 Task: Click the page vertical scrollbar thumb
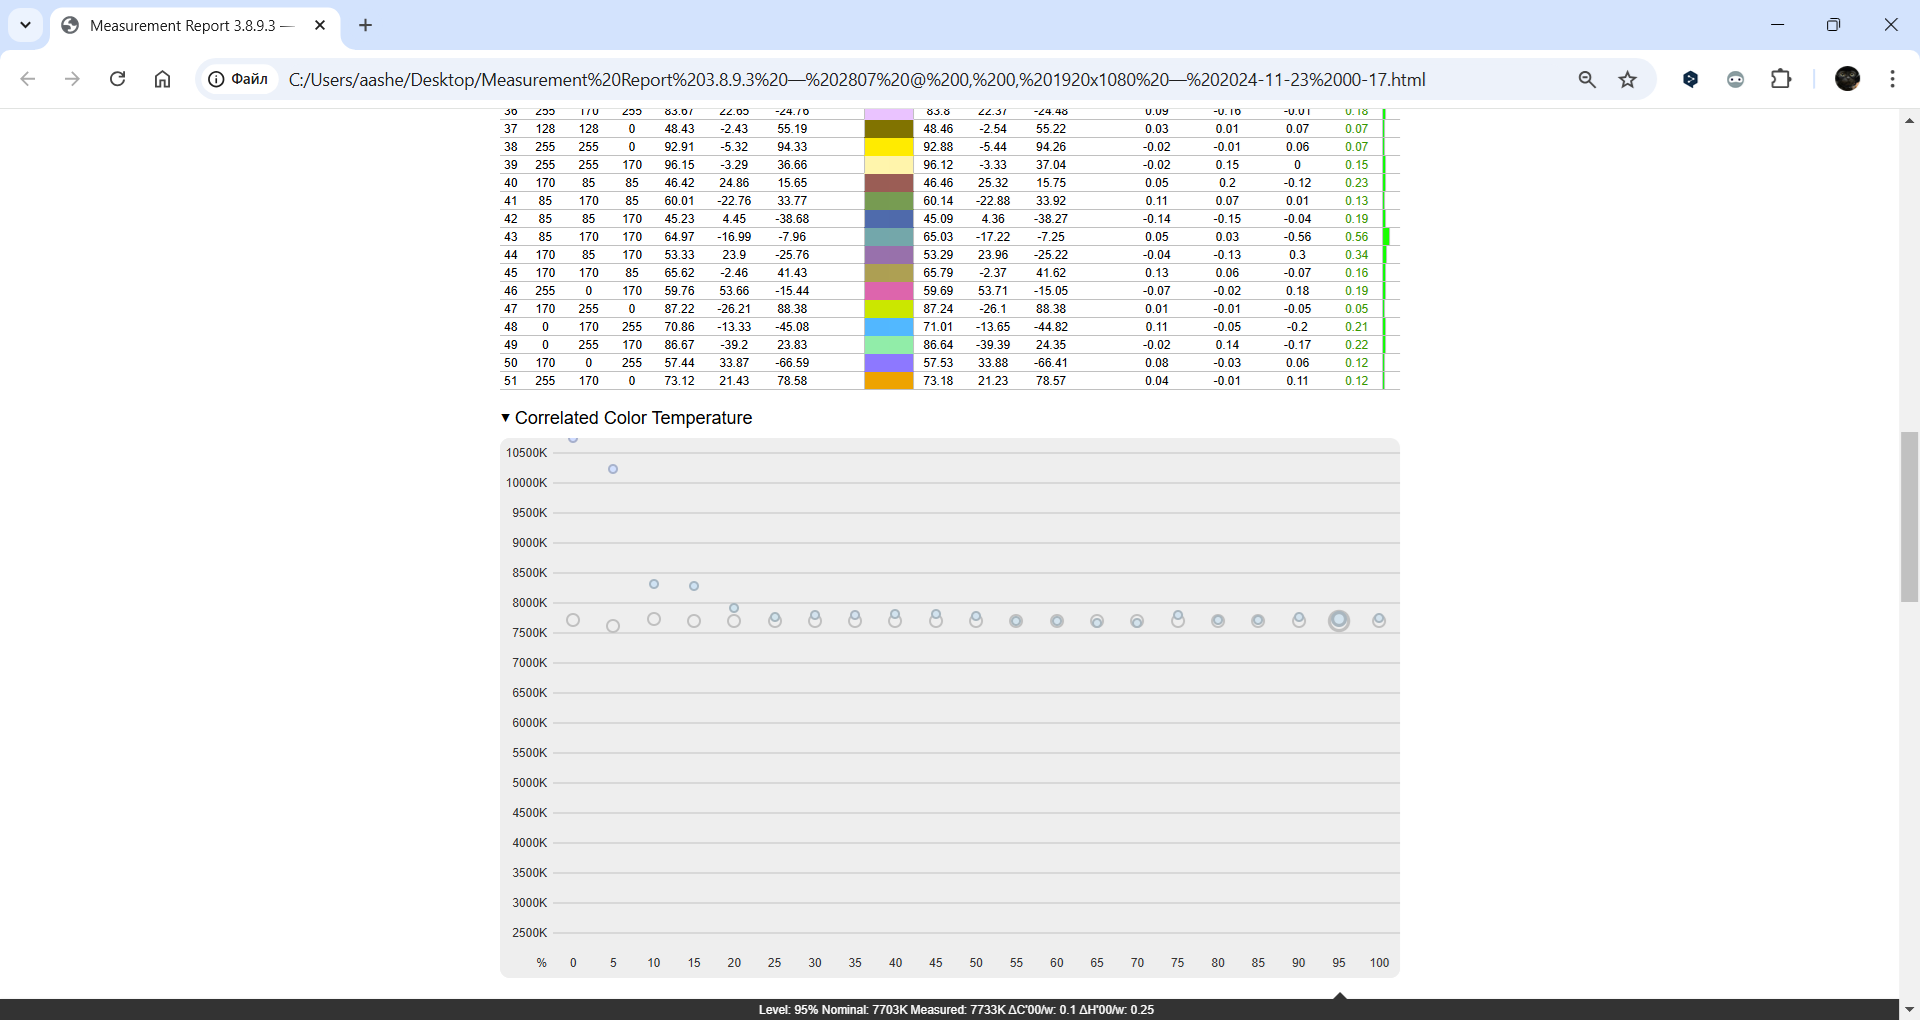pos(1909,517)
